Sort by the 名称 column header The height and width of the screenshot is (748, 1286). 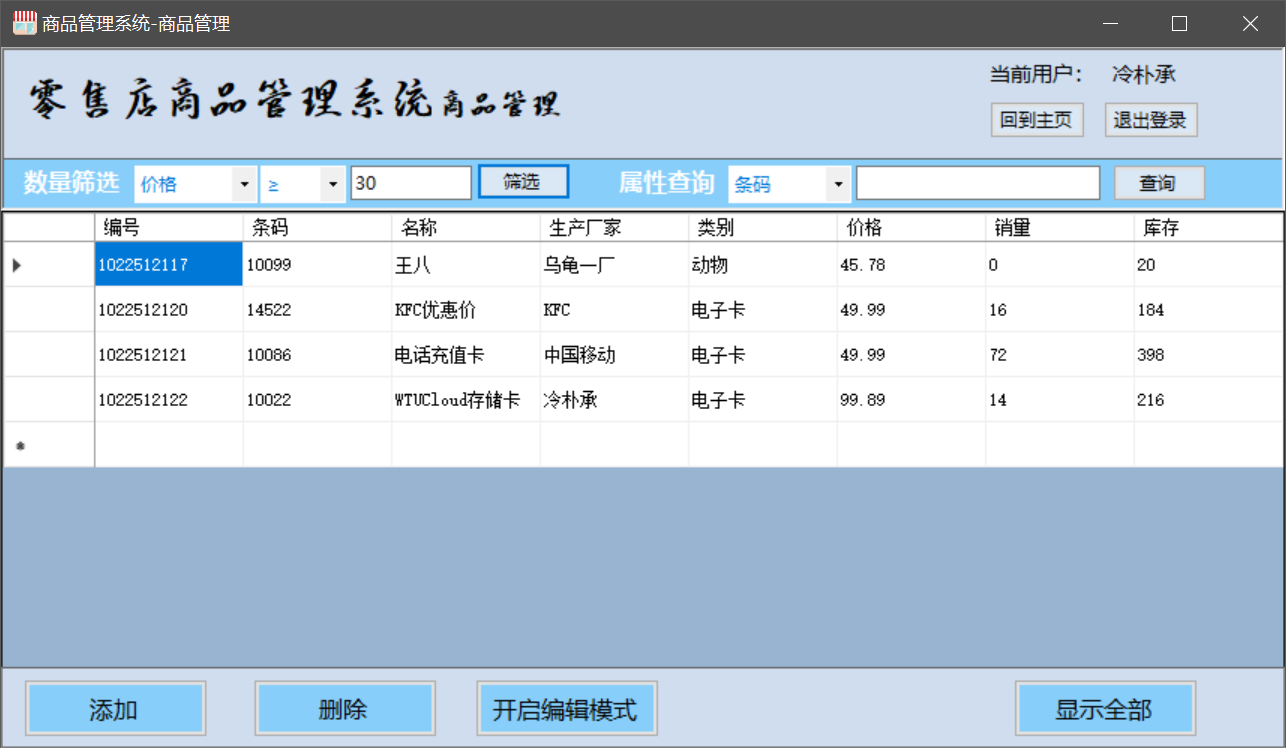coord(466,228)
